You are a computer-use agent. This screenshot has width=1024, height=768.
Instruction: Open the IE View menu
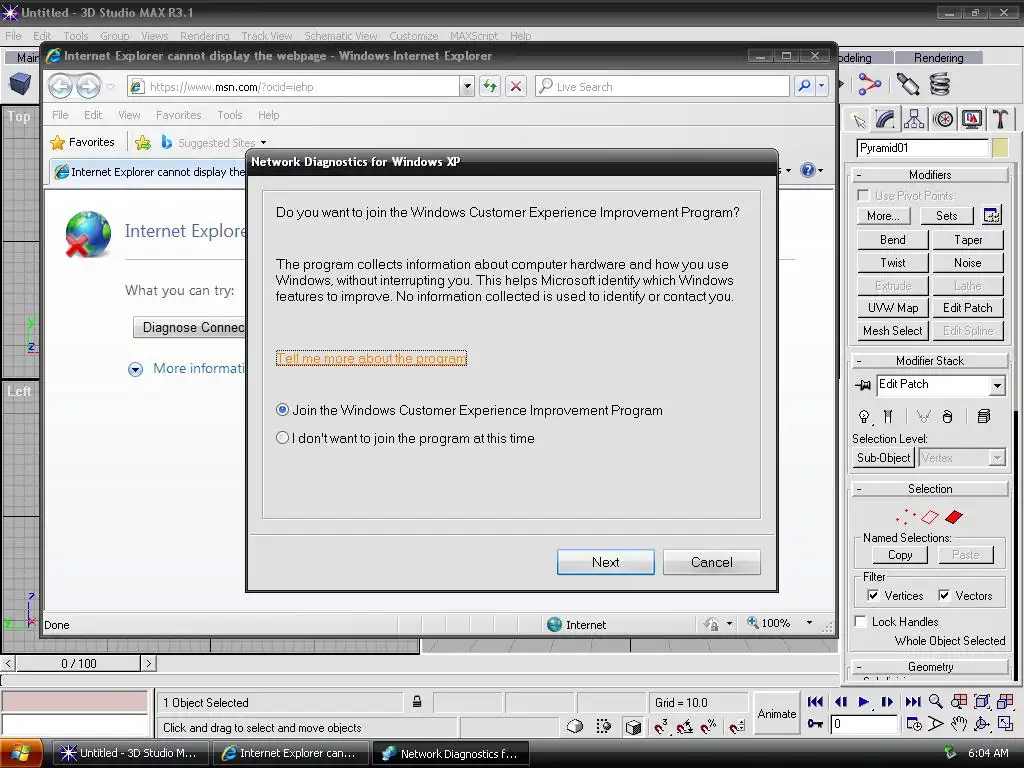[x=129, y=115]
